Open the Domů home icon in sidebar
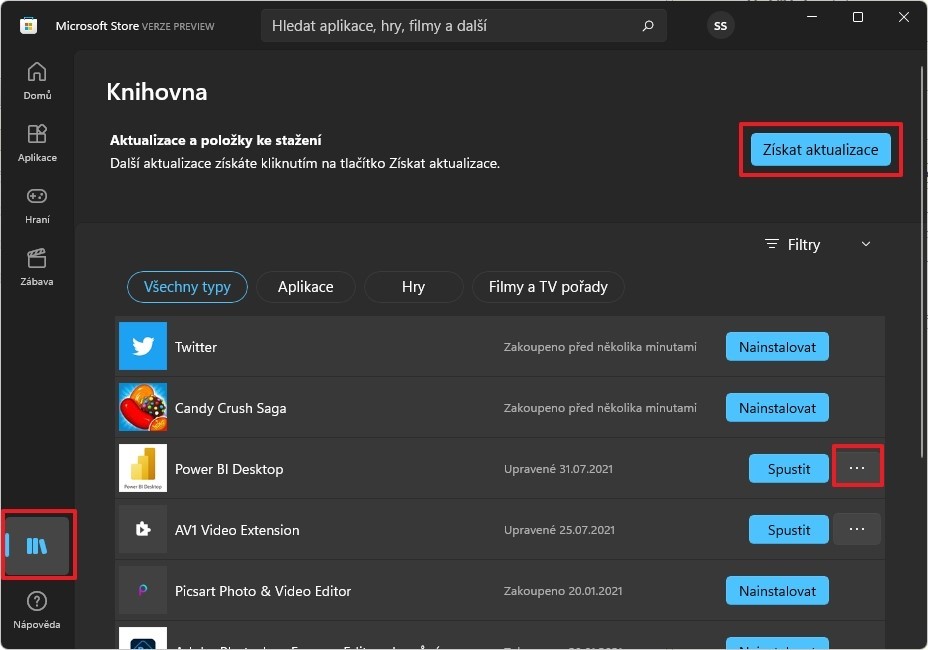Screen dimensions: 928x650 pos(37,81)
